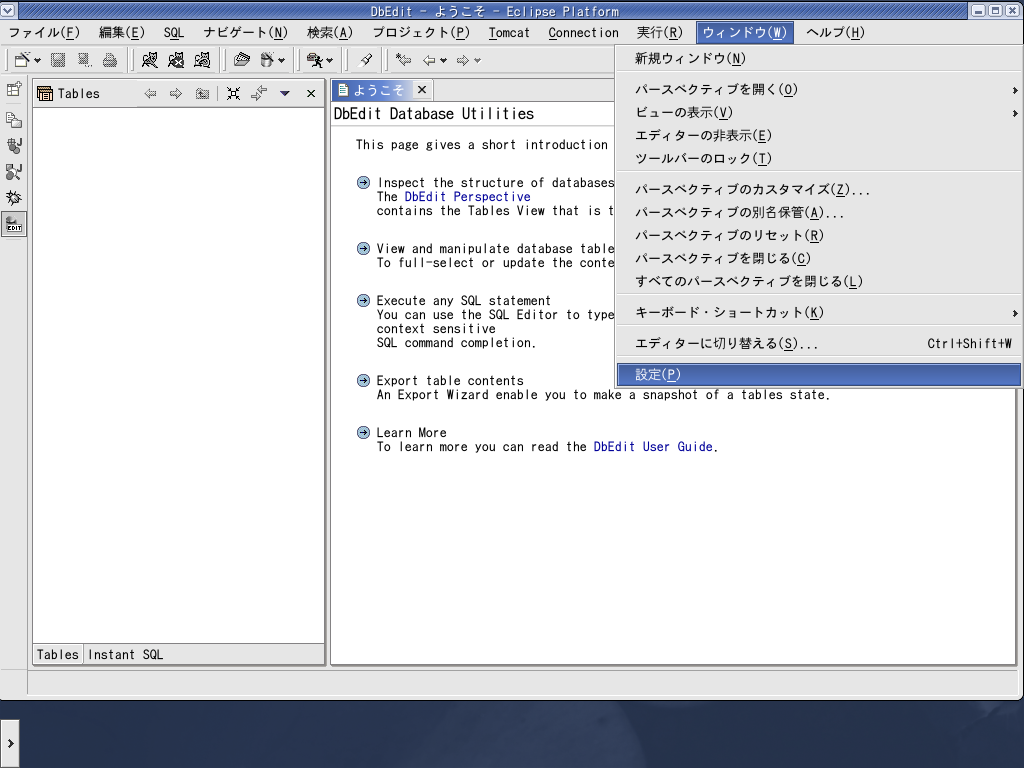Screen dimensions: 1024x768
Task: Open the Tomcat menu
Action: 509,33
